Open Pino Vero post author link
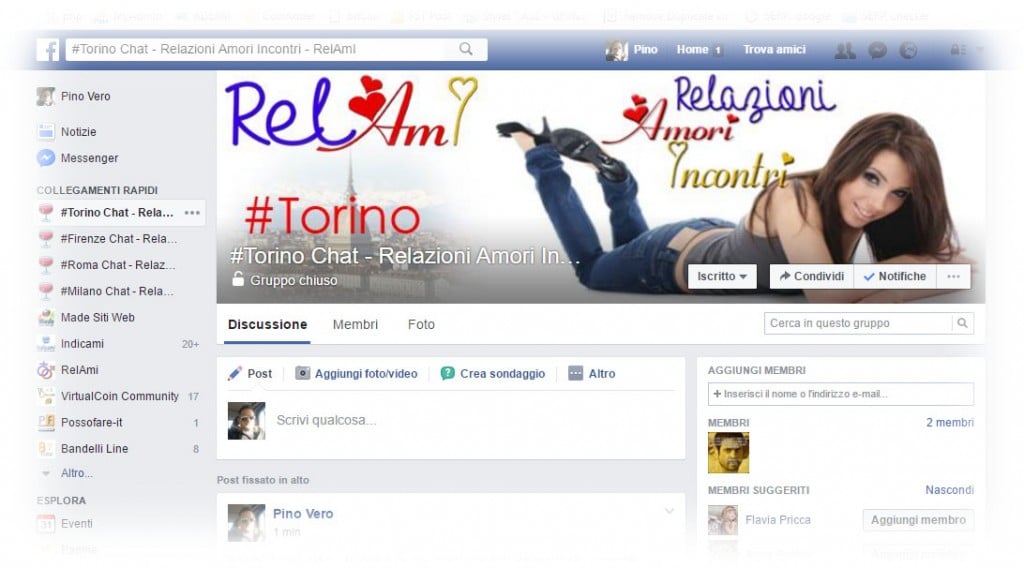The image size is (1024, 568). (x=303, y=514)
